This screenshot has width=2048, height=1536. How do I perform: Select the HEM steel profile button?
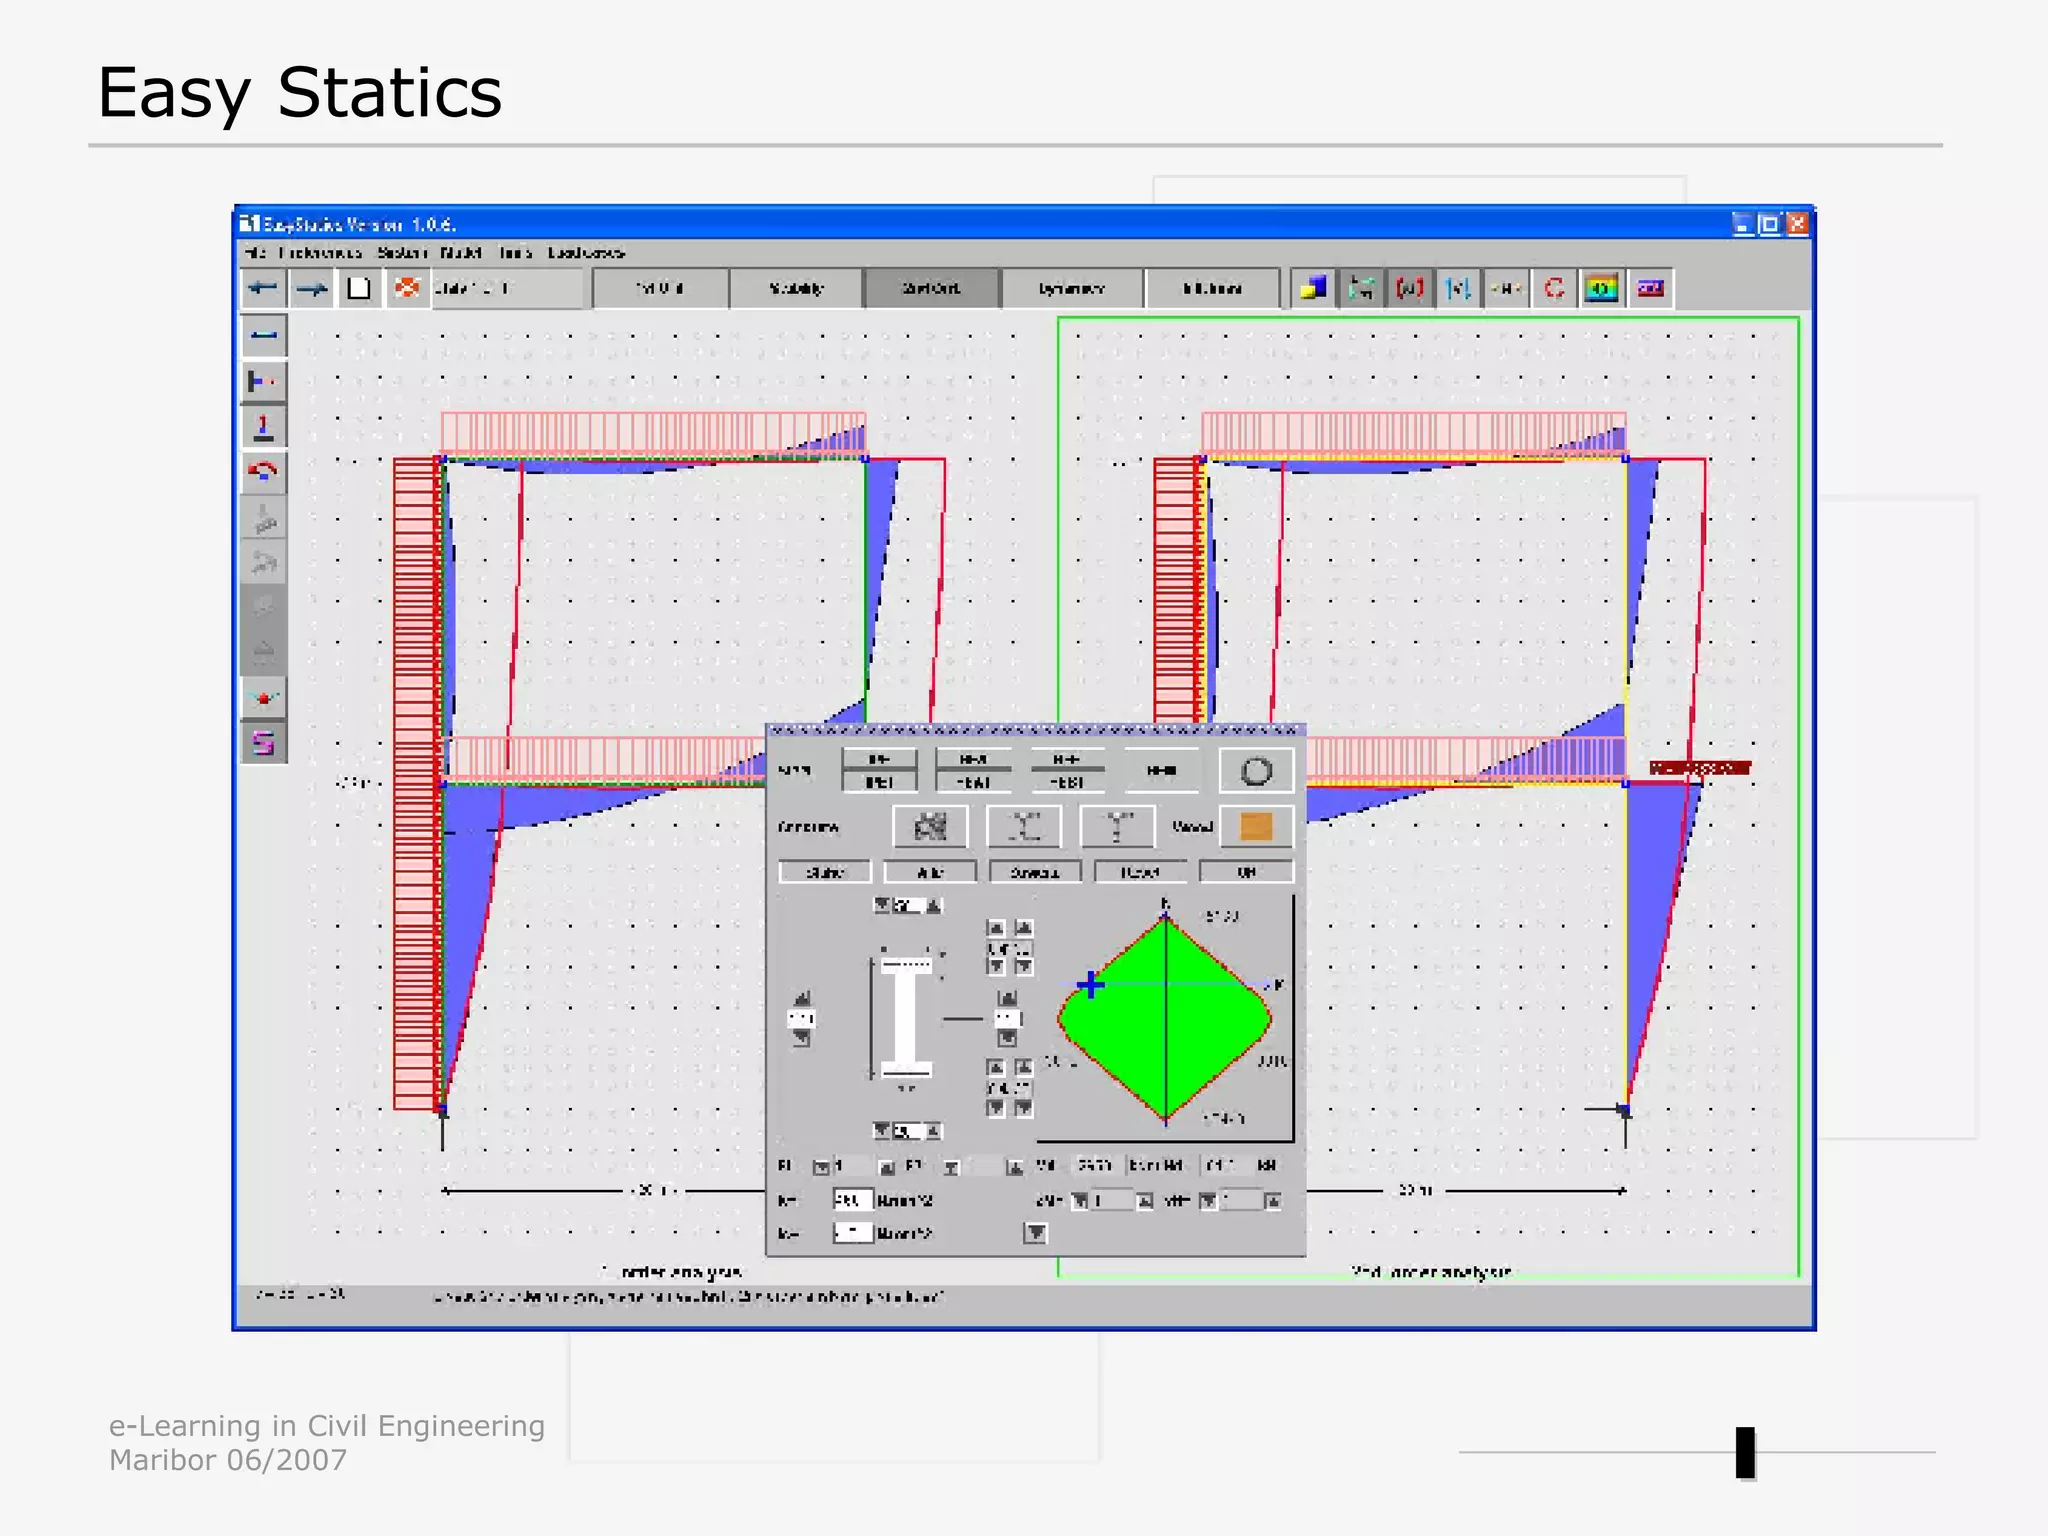pyautogui.click(x=1161, y=771)
